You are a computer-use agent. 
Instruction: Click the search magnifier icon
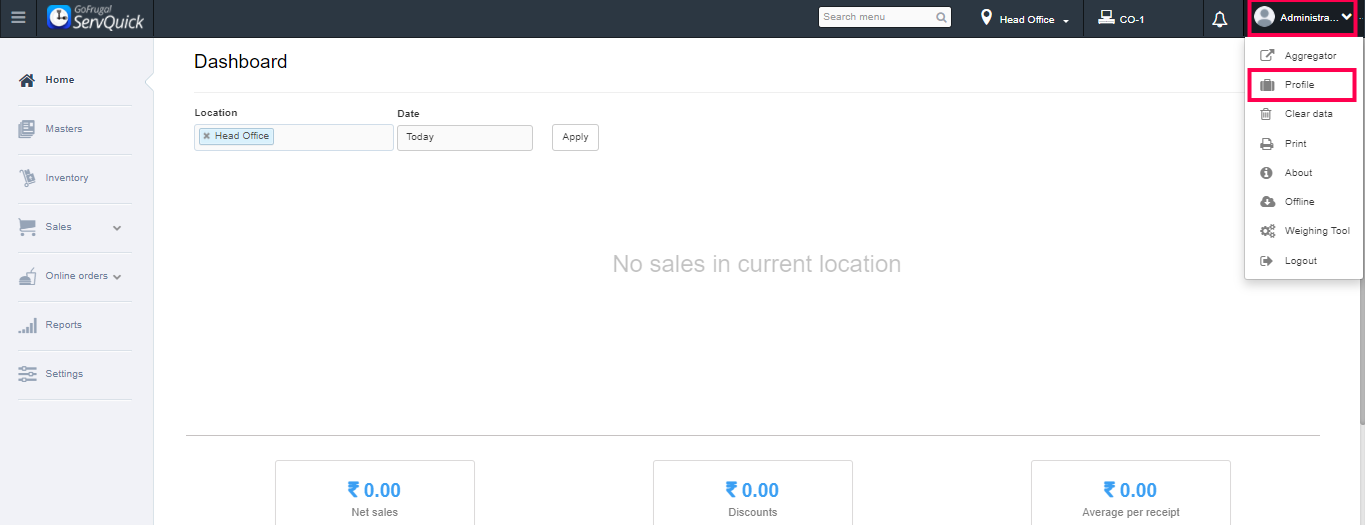[941, 17]
